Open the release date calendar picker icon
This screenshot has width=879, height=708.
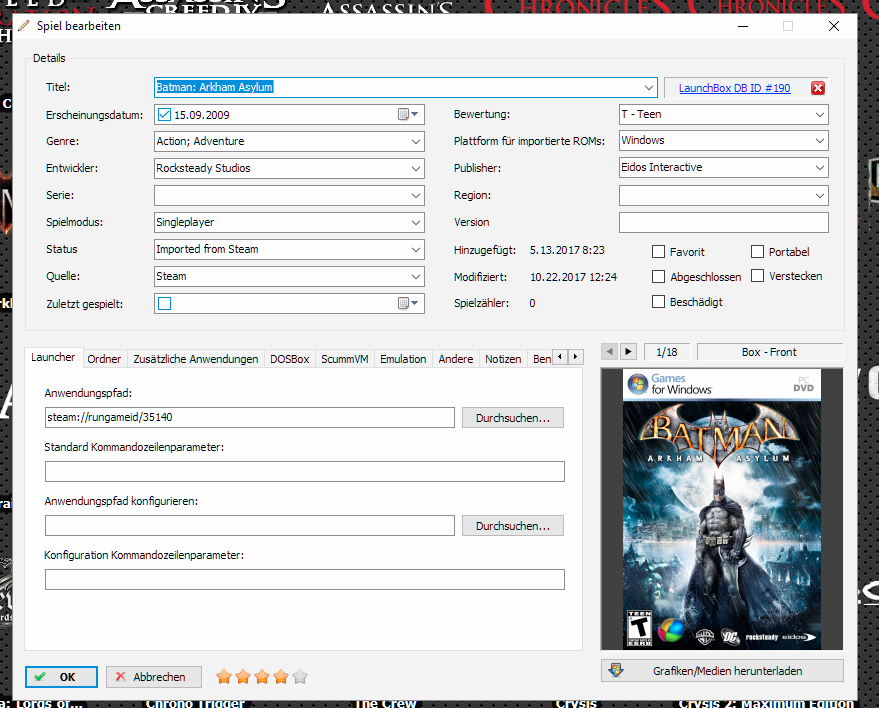click(408, 114)
